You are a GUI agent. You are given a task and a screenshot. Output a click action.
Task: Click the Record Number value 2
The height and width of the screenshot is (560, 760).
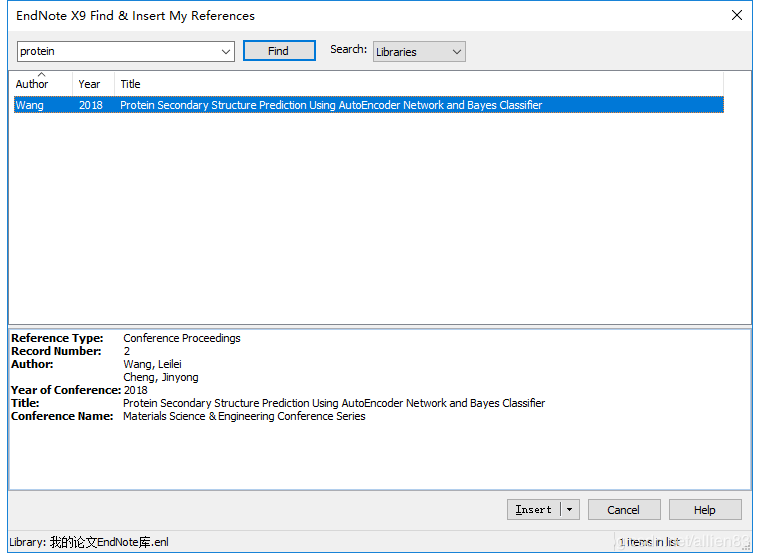click(x=127, y=351)
